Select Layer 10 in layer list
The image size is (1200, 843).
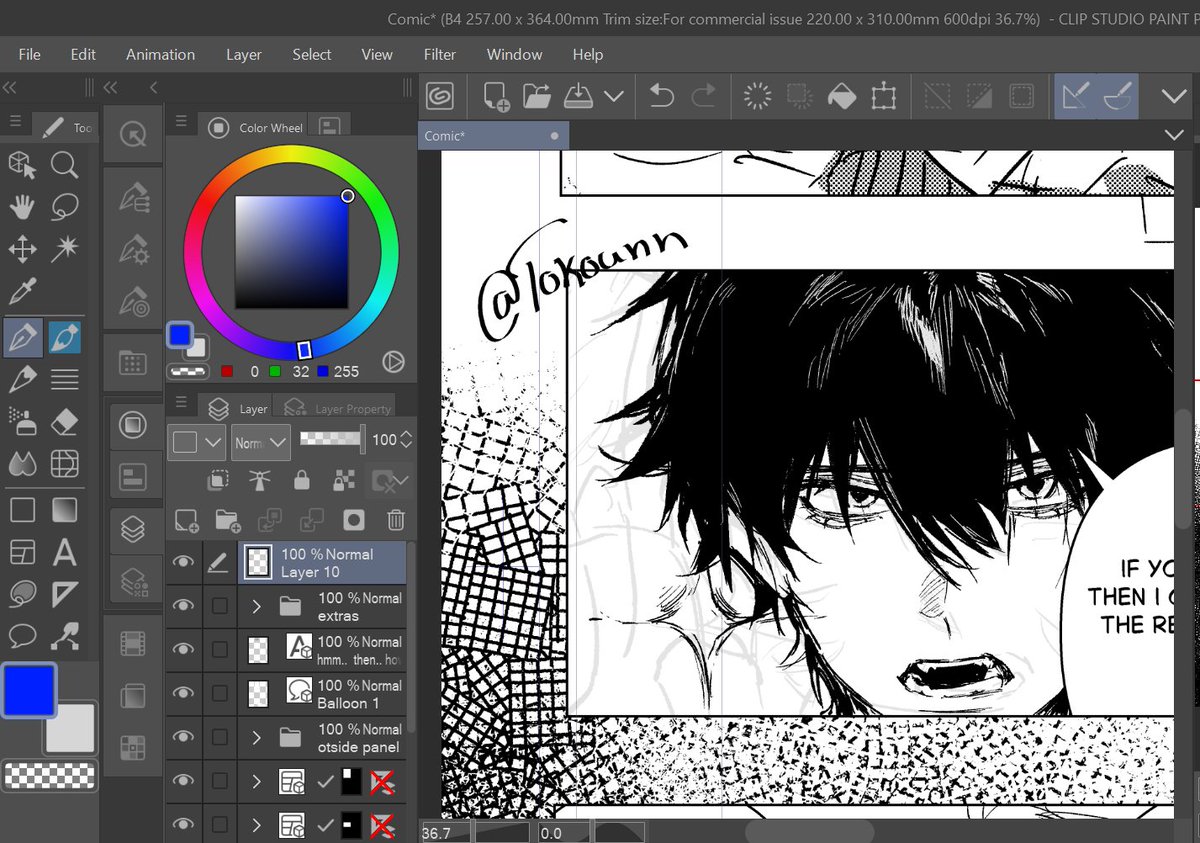click(322, 563)
